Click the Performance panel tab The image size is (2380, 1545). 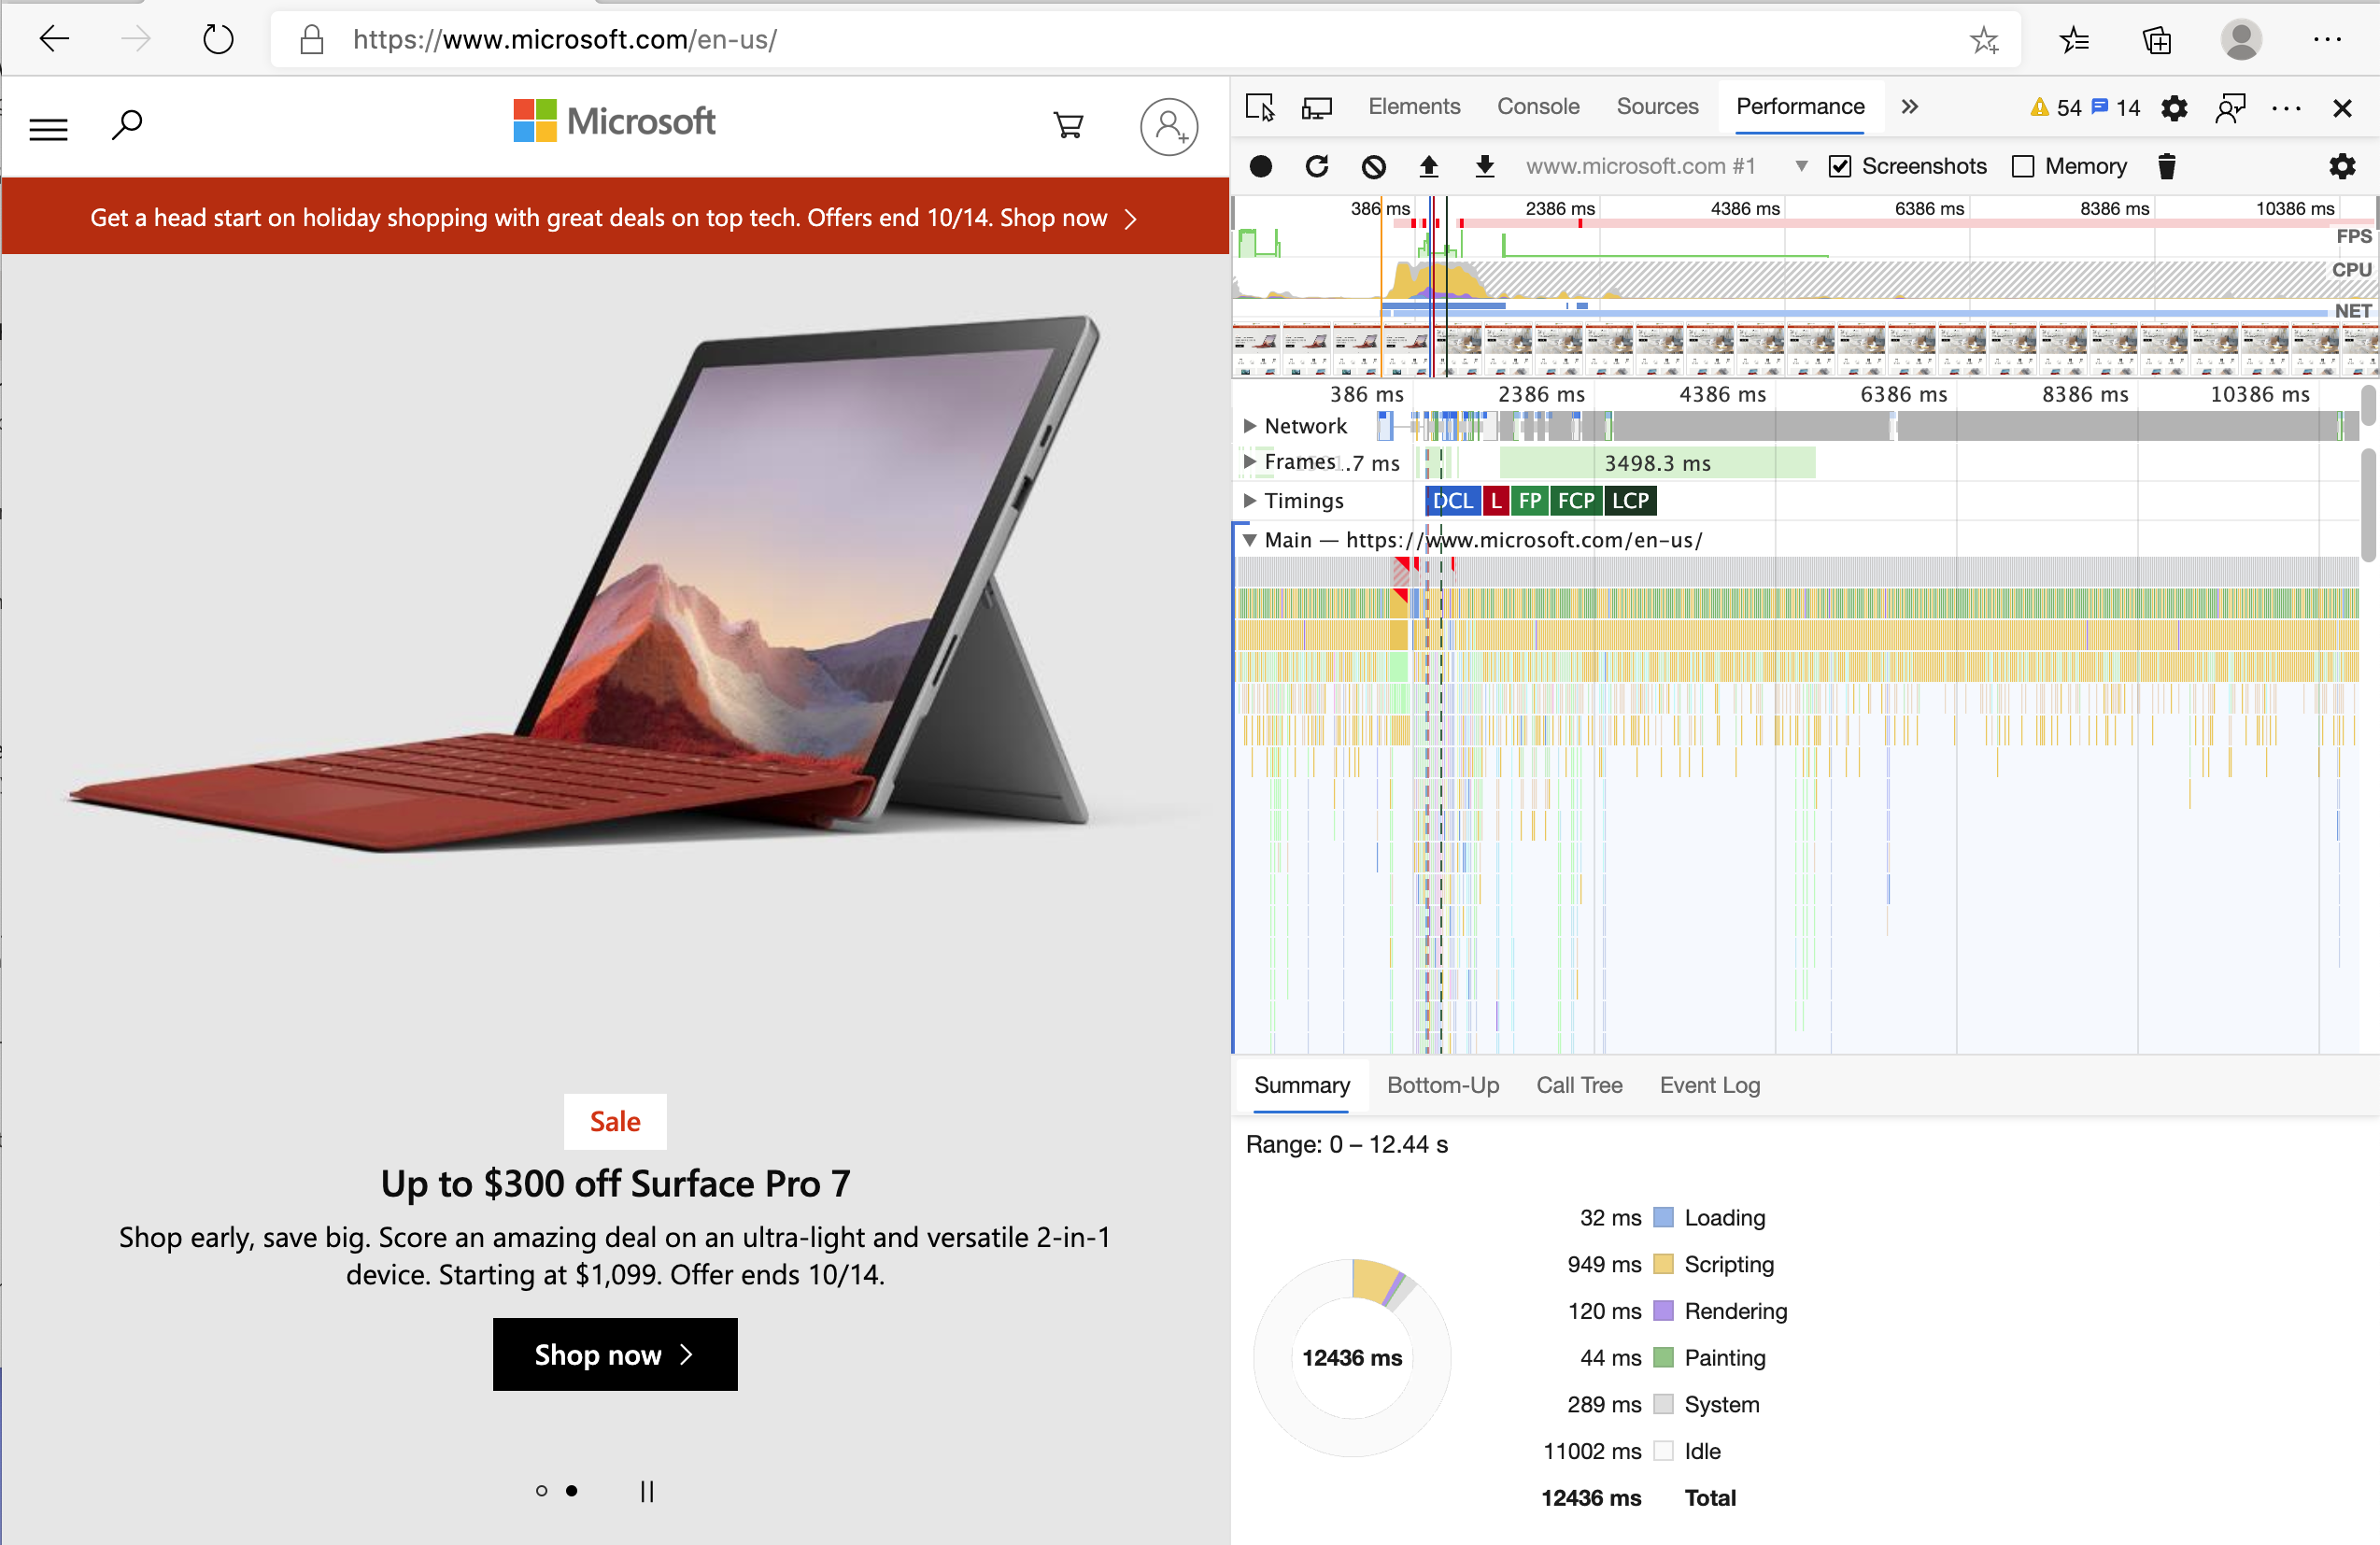point(1799,107)
